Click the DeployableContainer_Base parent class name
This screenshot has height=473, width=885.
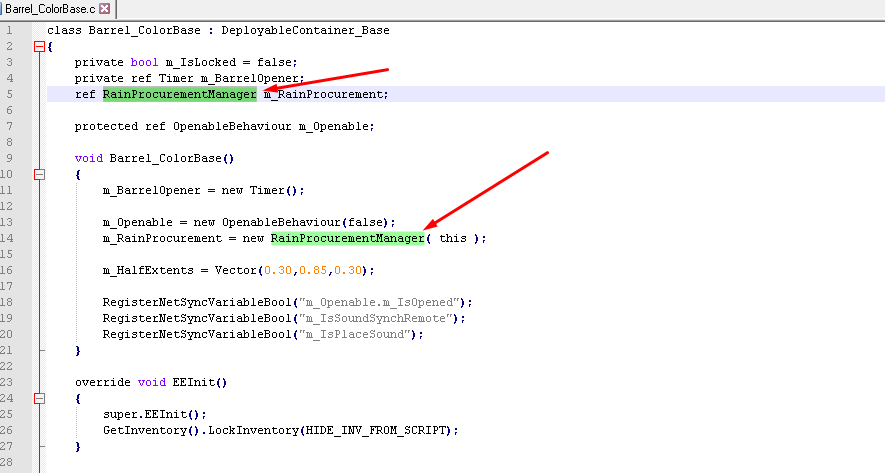click(305, 30)
